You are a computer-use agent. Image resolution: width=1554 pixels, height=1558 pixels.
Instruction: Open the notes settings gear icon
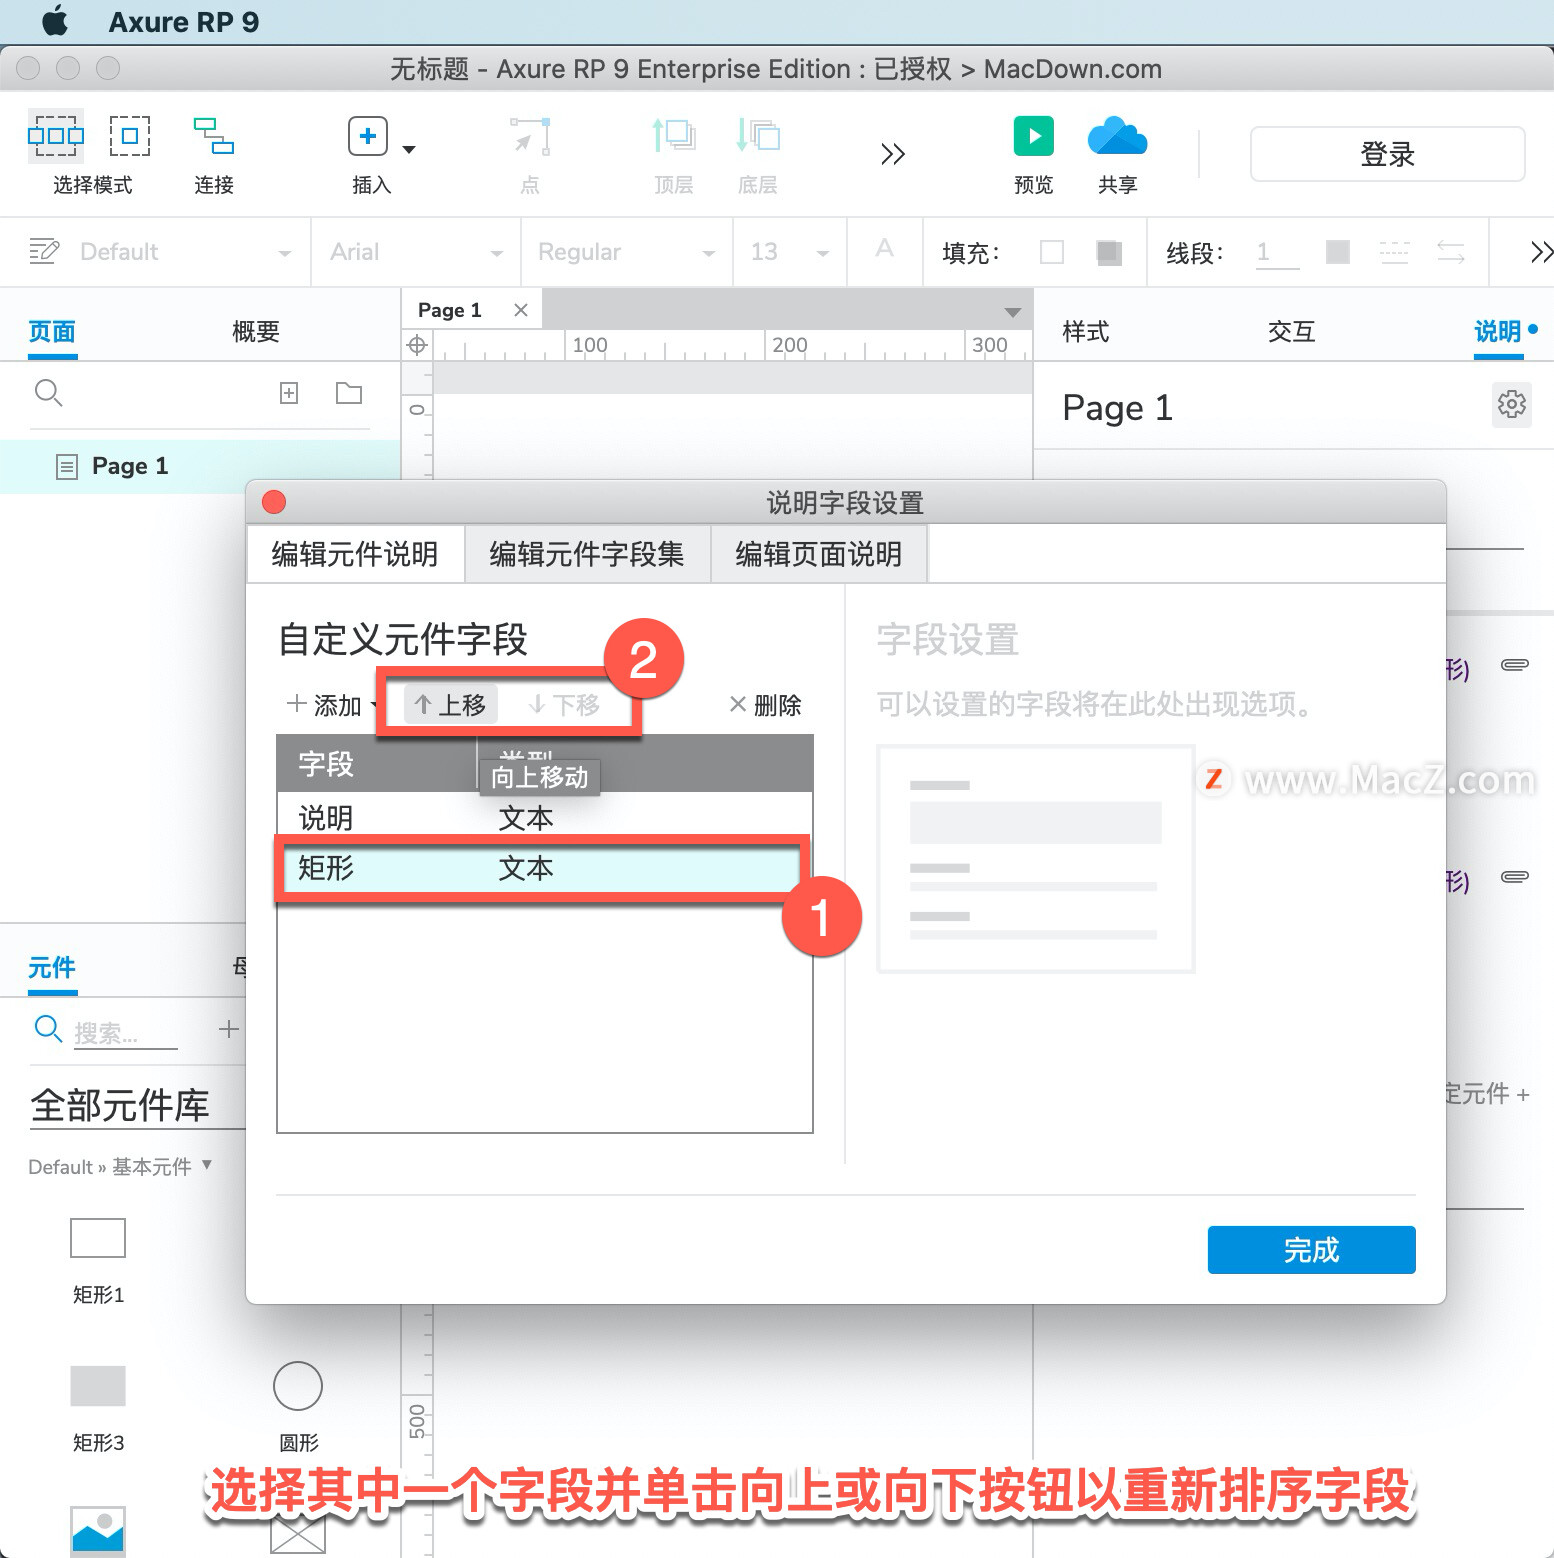click(x=1511, y=404)
